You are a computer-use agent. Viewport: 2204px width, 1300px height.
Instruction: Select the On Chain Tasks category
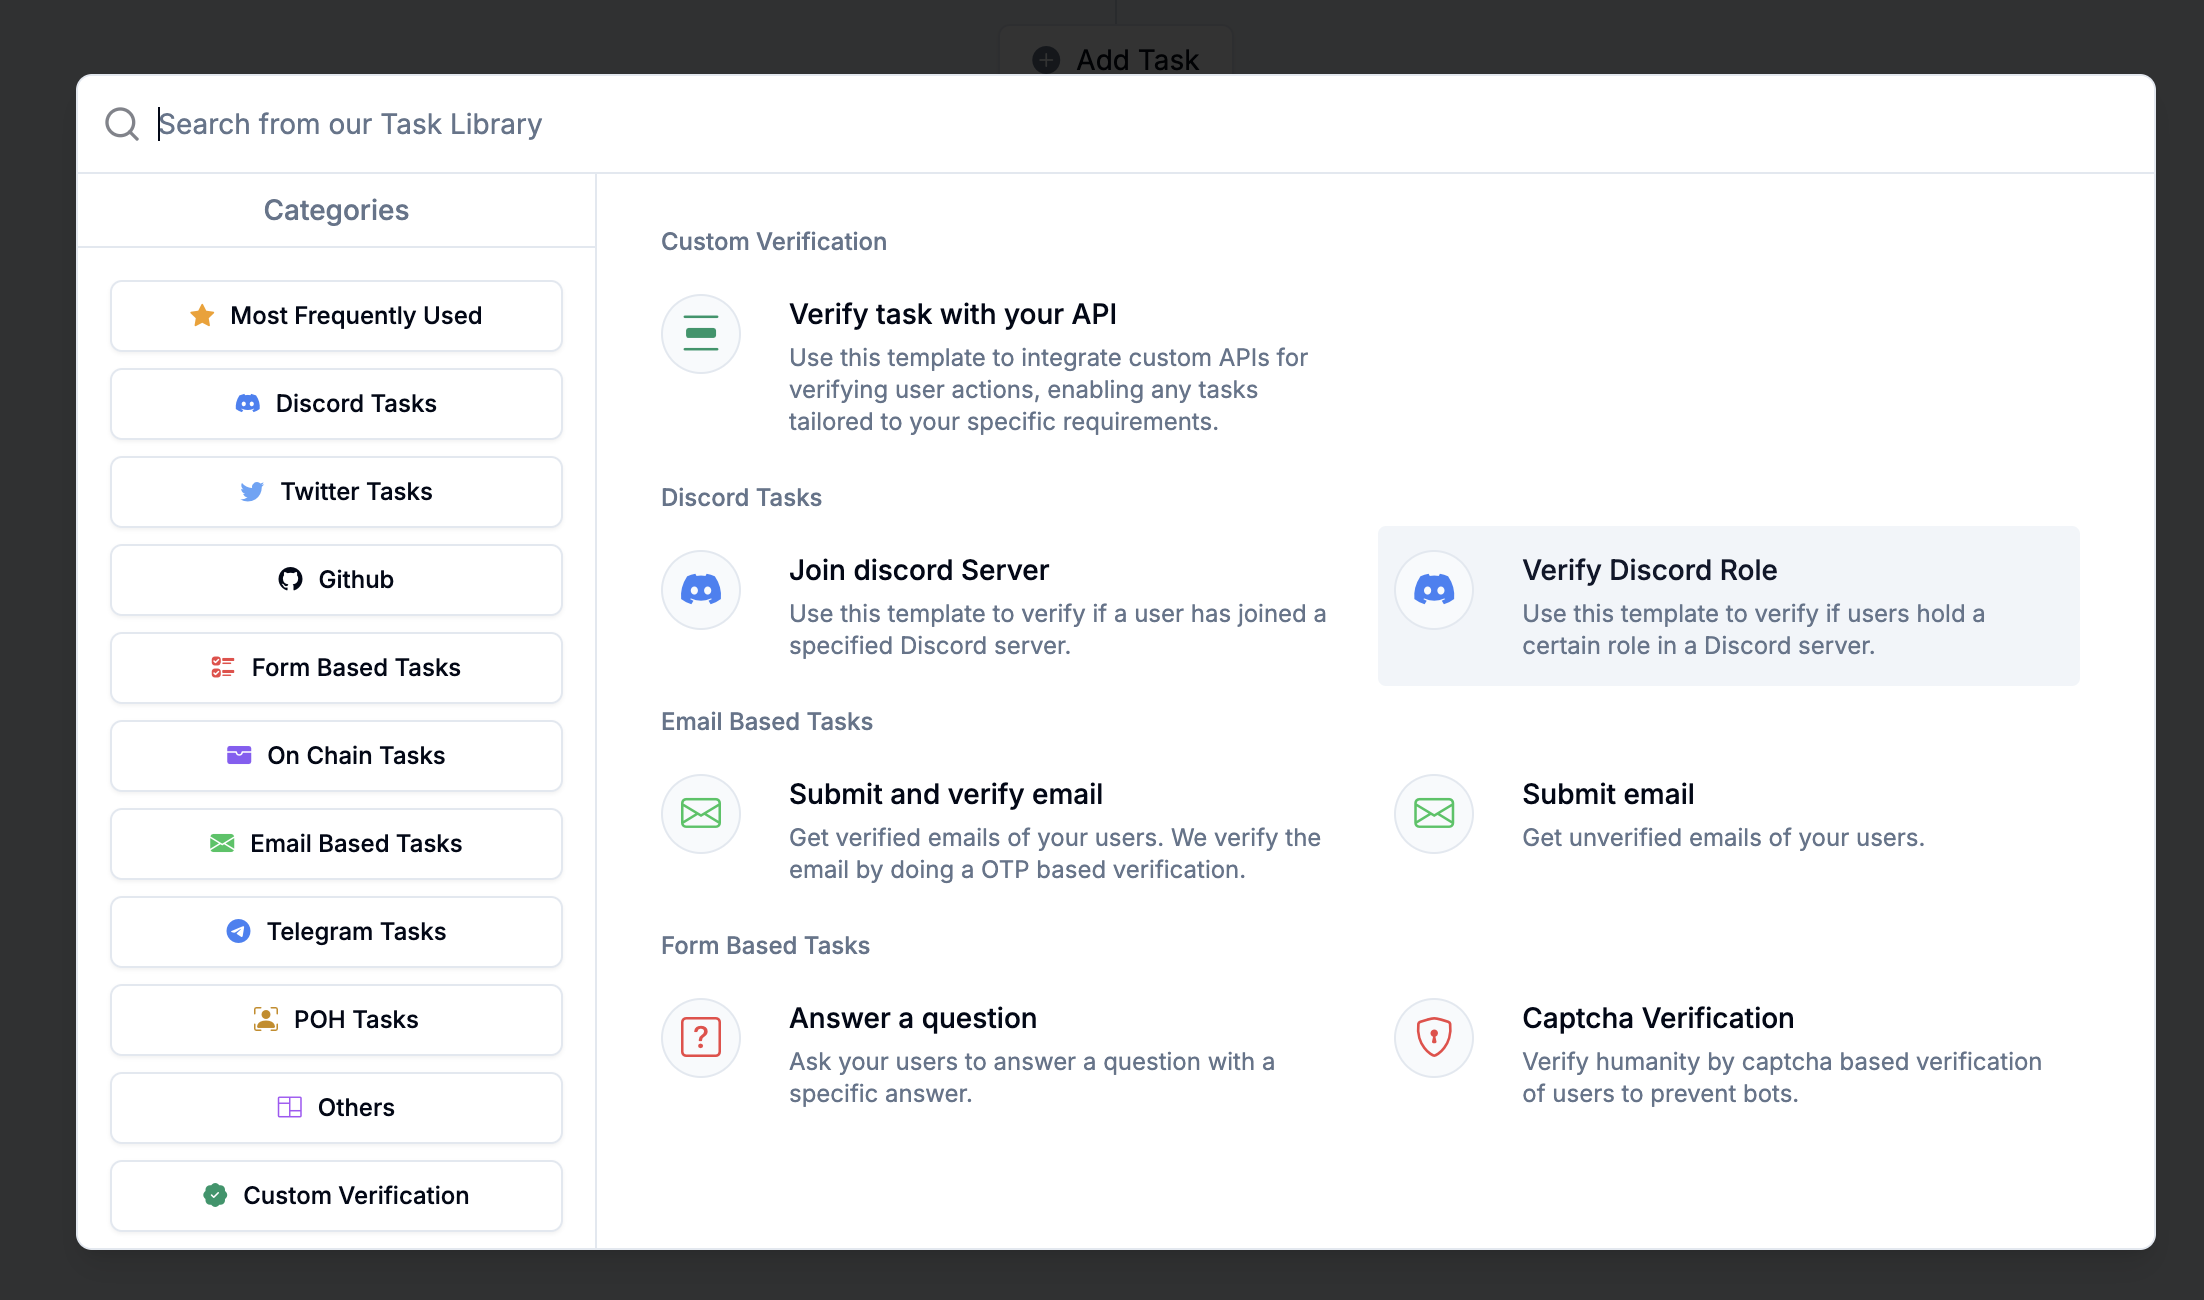click(x=336, y=756)
